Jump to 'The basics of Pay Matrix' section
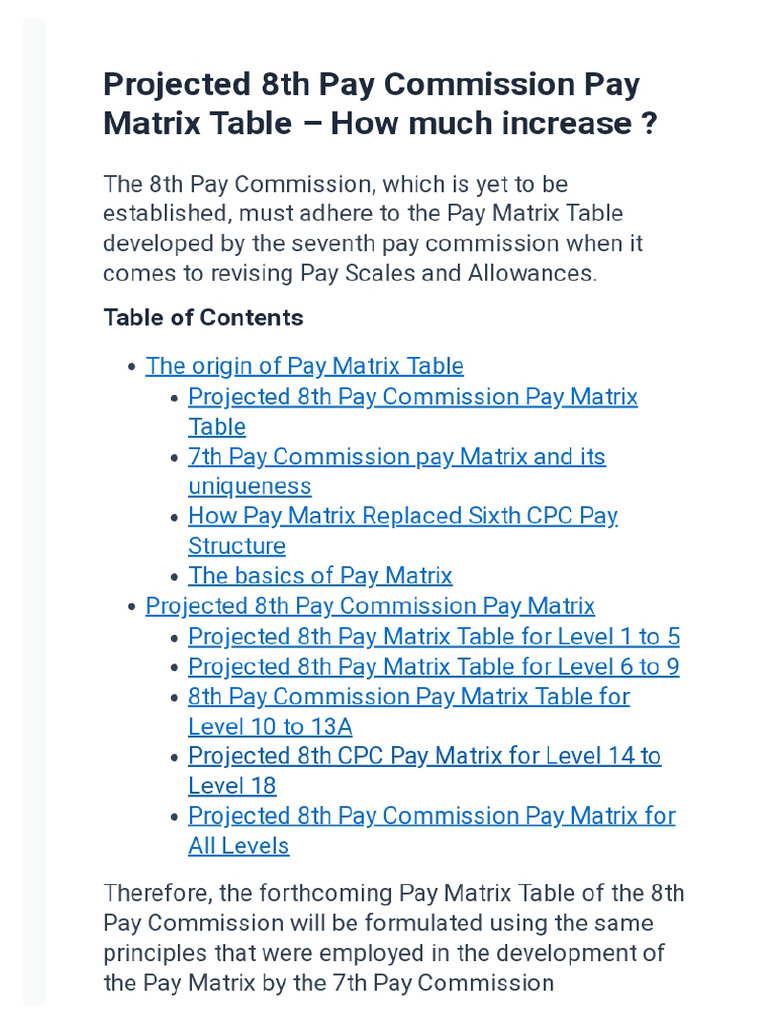This screenshot has width=768, height=1024. pos(320,576)
